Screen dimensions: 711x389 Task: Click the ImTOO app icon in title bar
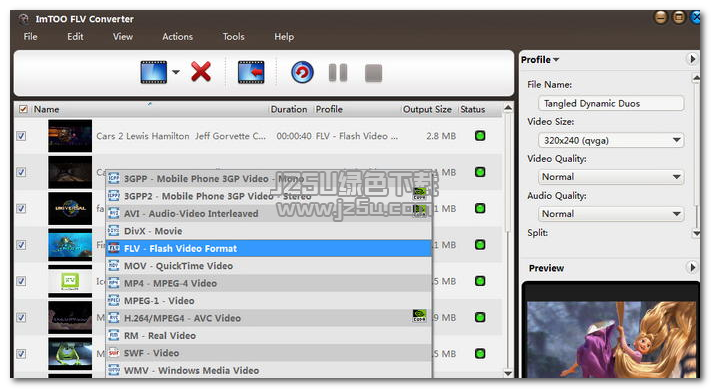point(24,19)
